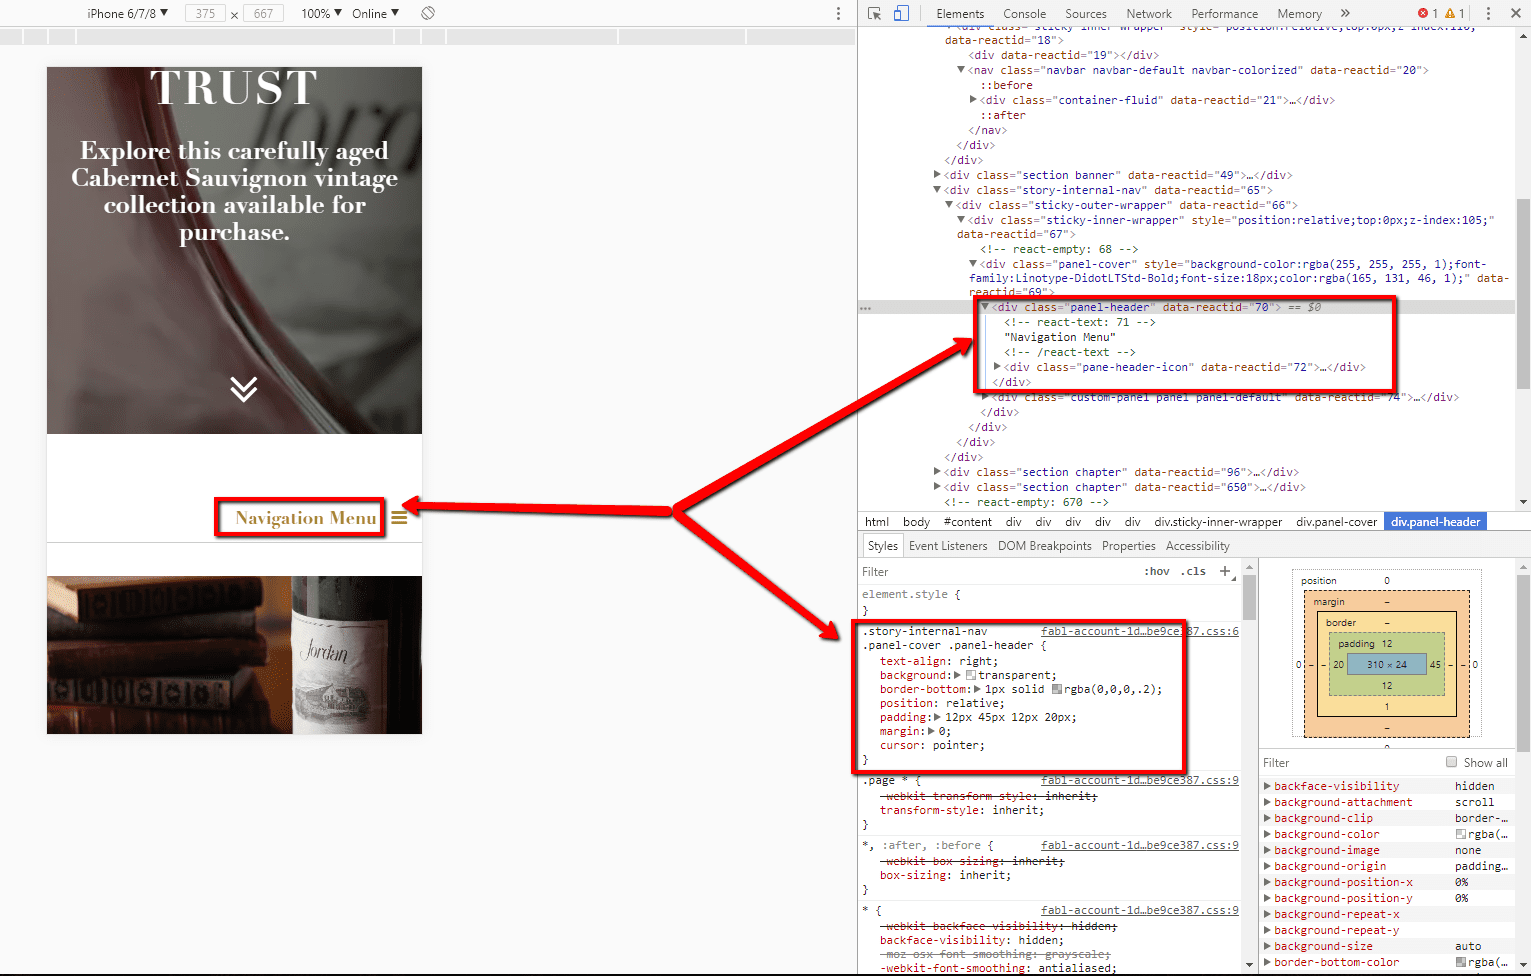Switch to Event Listeners pane
This screenshot has height=976, width=1531.
pyautogui.click(x=948, y=546)
